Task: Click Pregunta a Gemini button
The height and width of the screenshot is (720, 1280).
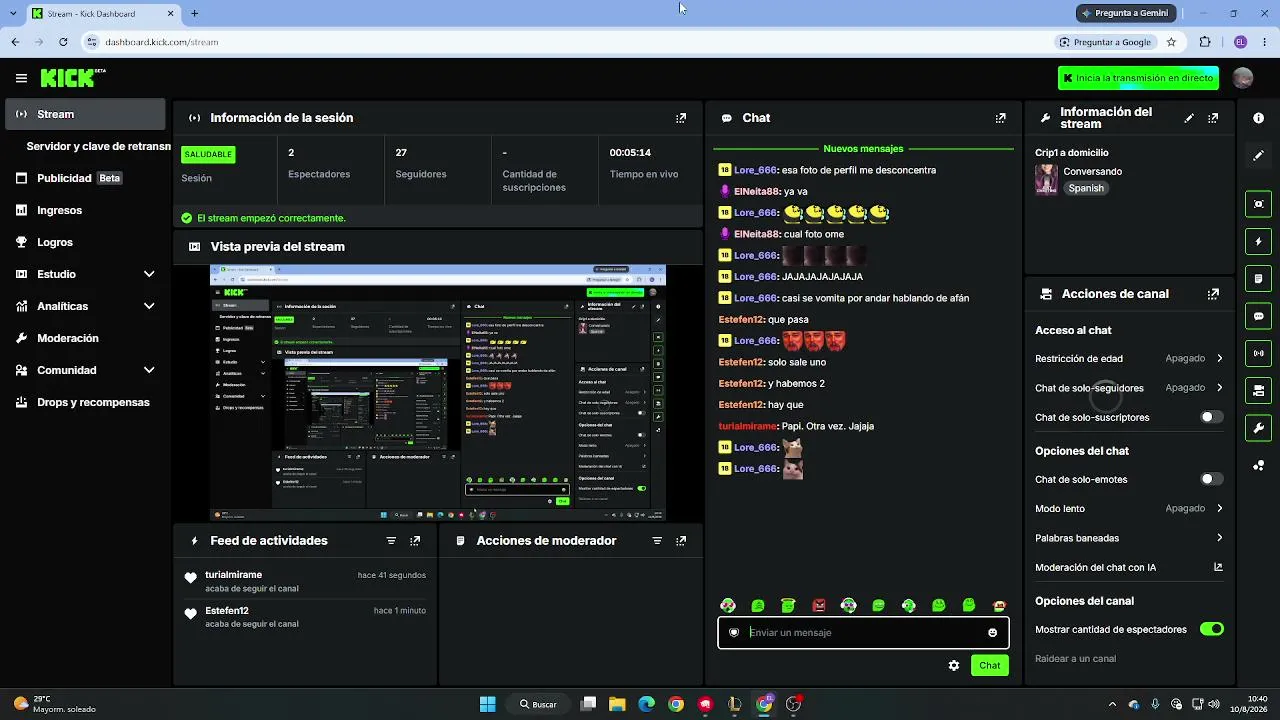Action: [x=1124, y=13]
